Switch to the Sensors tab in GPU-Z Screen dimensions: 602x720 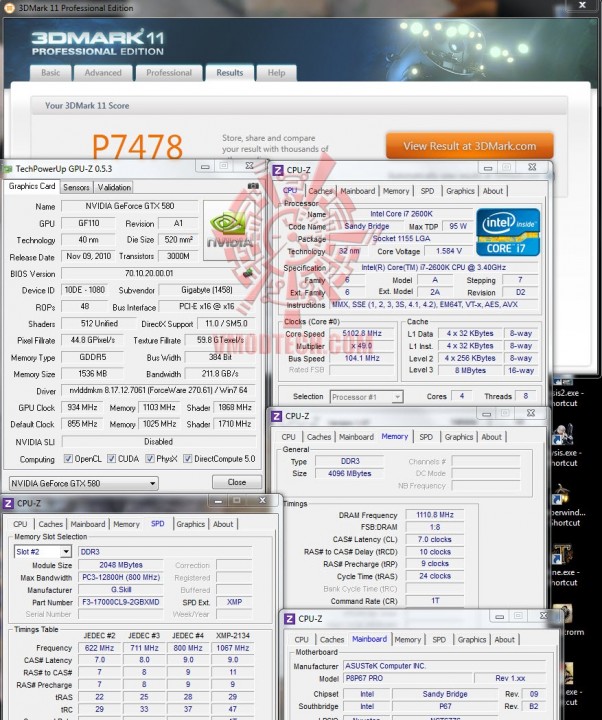click(76, 187)
